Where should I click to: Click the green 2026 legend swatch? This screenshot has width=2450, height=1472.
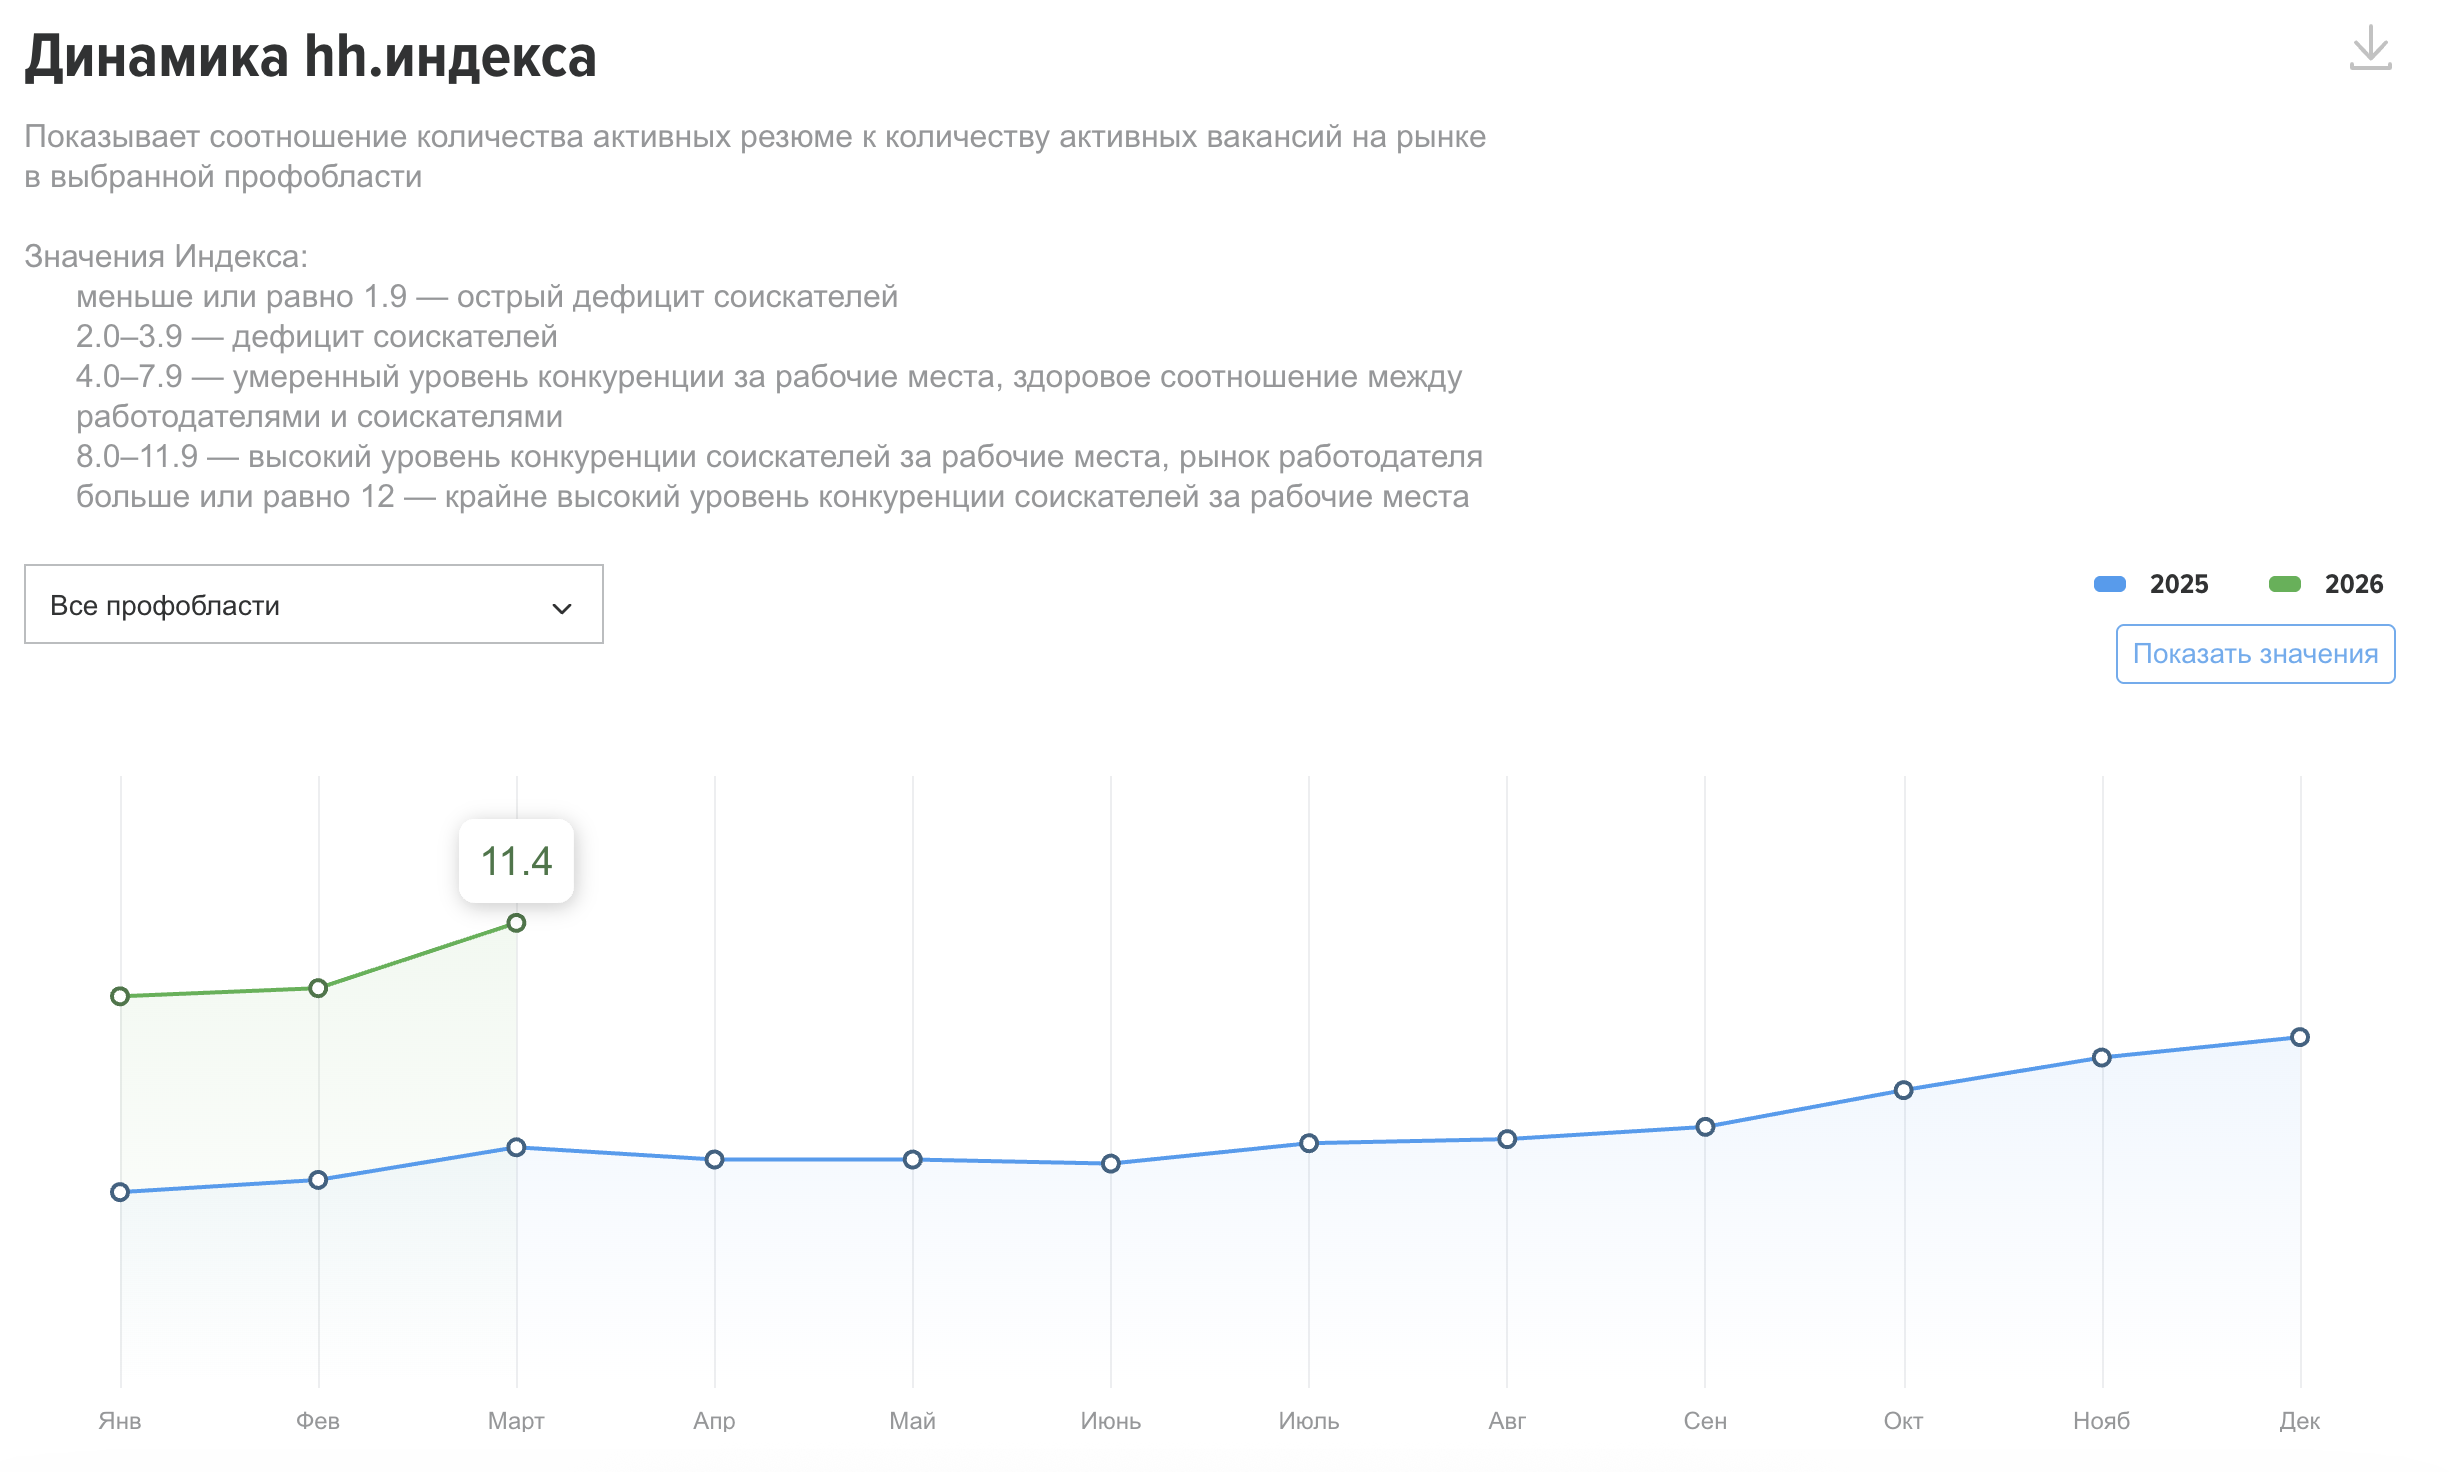[2284, 584]
